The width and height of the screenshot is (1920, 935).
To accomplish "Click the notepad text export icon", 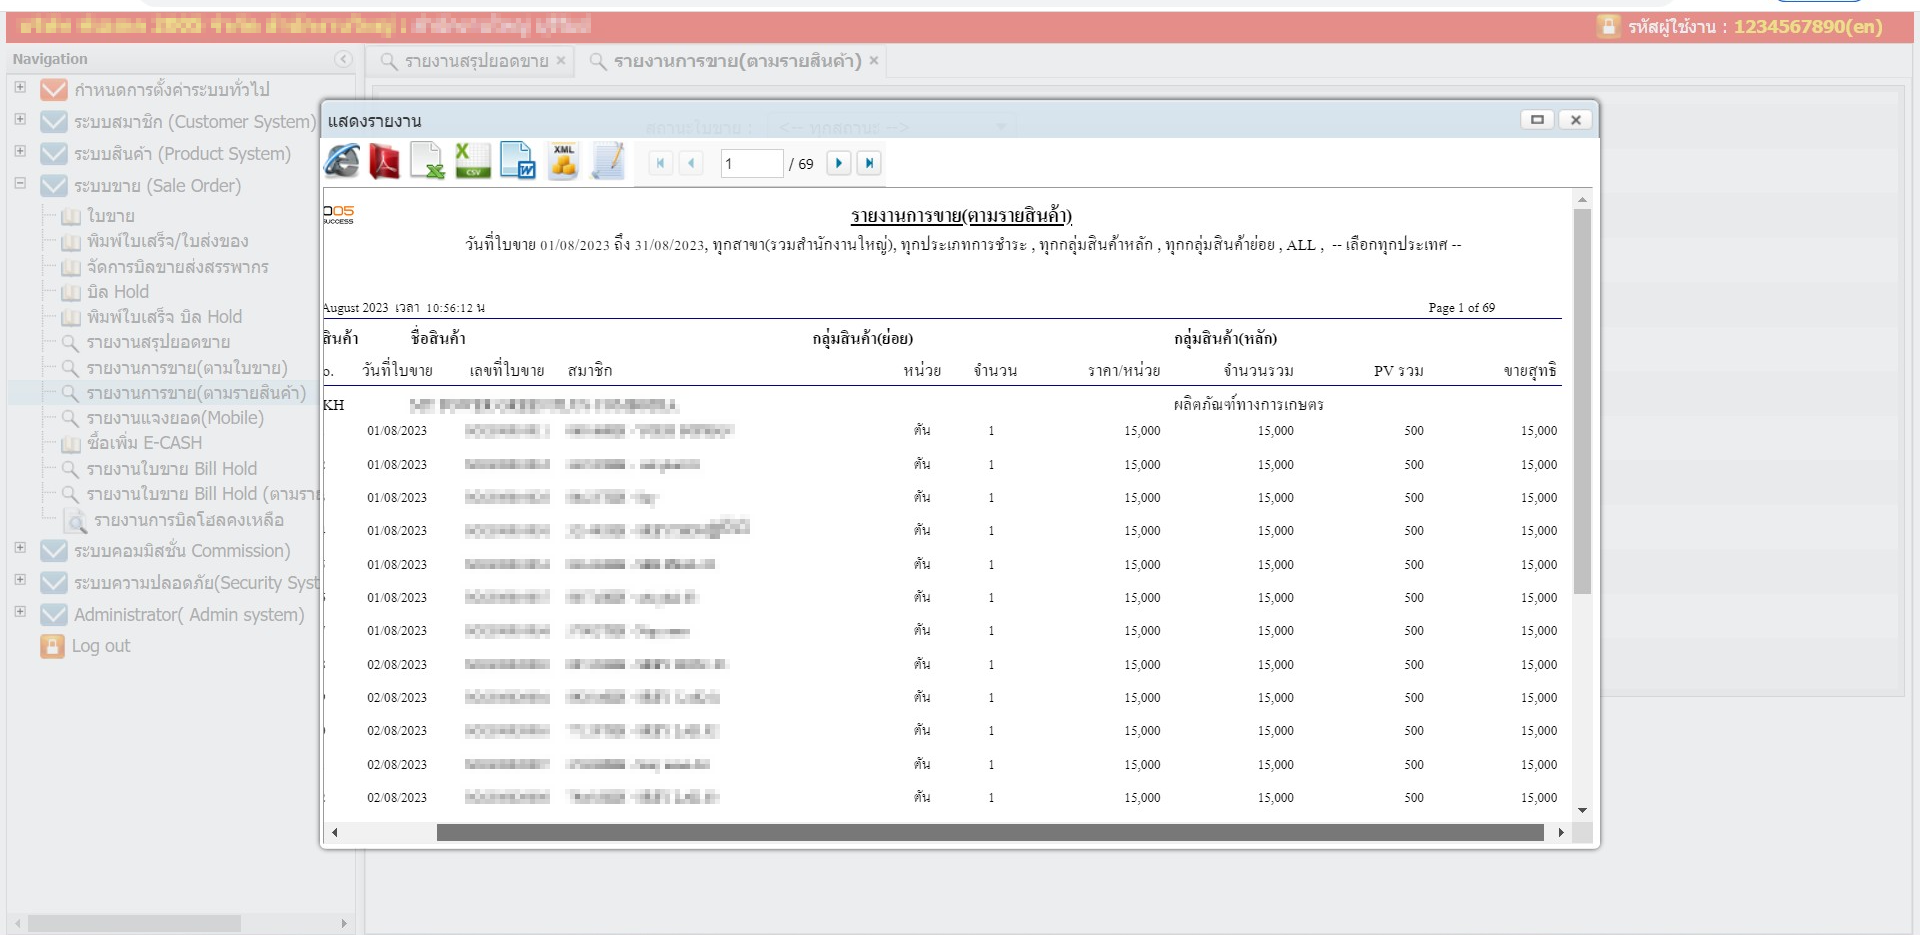I will 608,162.
